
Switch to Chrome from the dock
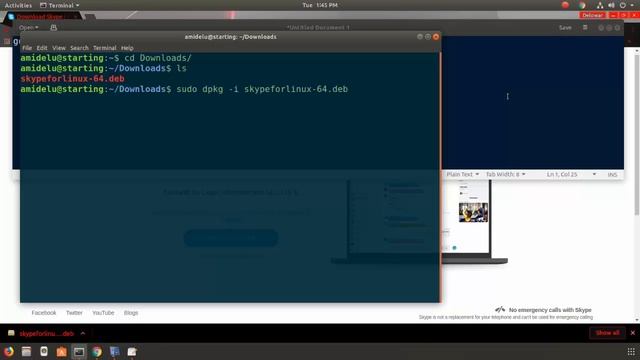click(x=97, y=351)
